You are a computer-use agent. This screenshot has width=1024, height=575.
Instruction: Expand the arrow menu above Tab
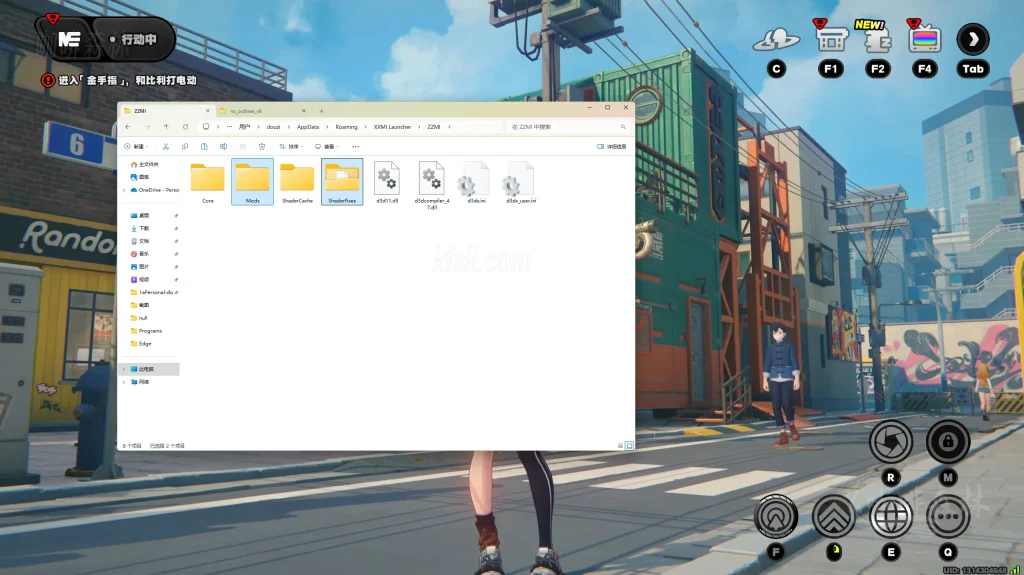pos(973,40)
